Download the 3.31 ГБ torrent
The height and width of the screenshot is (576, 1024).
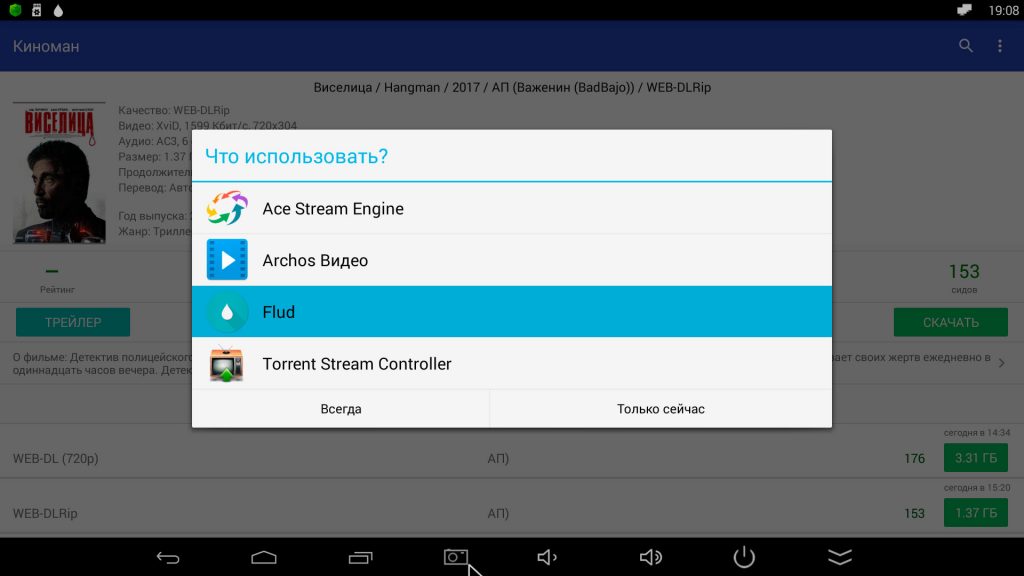point(976,458)
